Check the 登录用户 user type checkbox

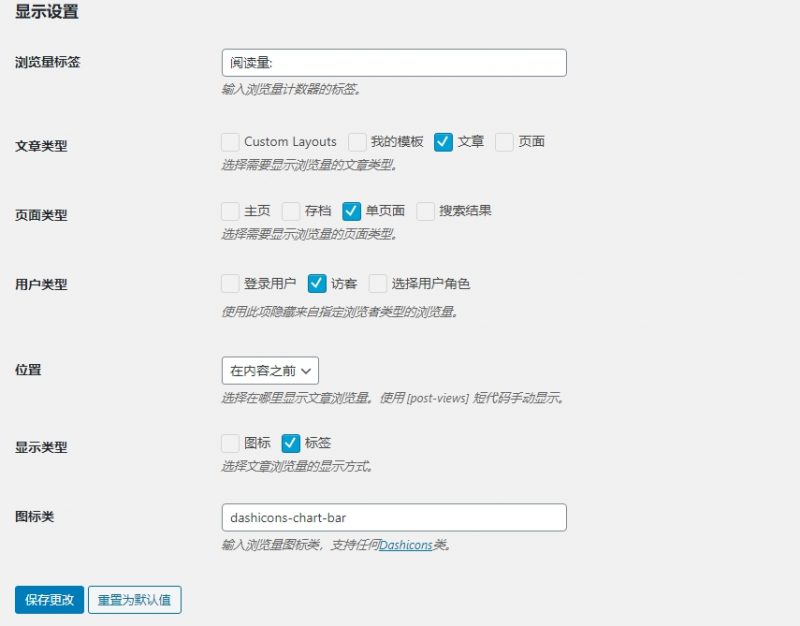230,284
